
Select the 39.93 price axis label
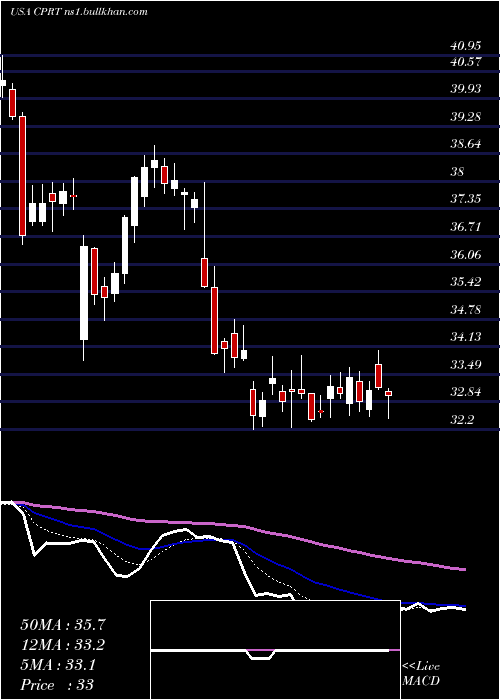click(x=465, y=89)
